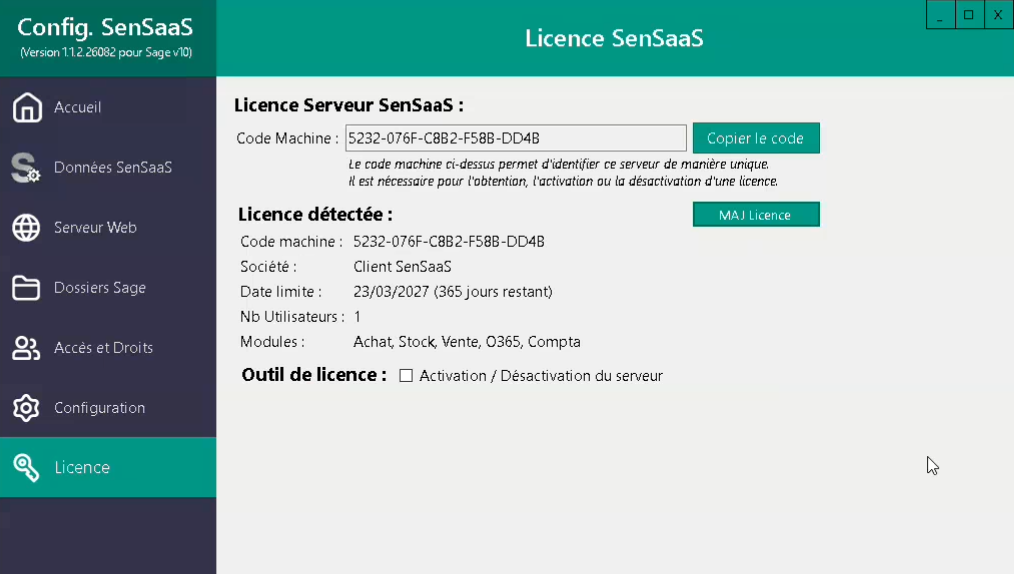
Task: Click the Licence SenSaaS header title
Action: [614, 38]
